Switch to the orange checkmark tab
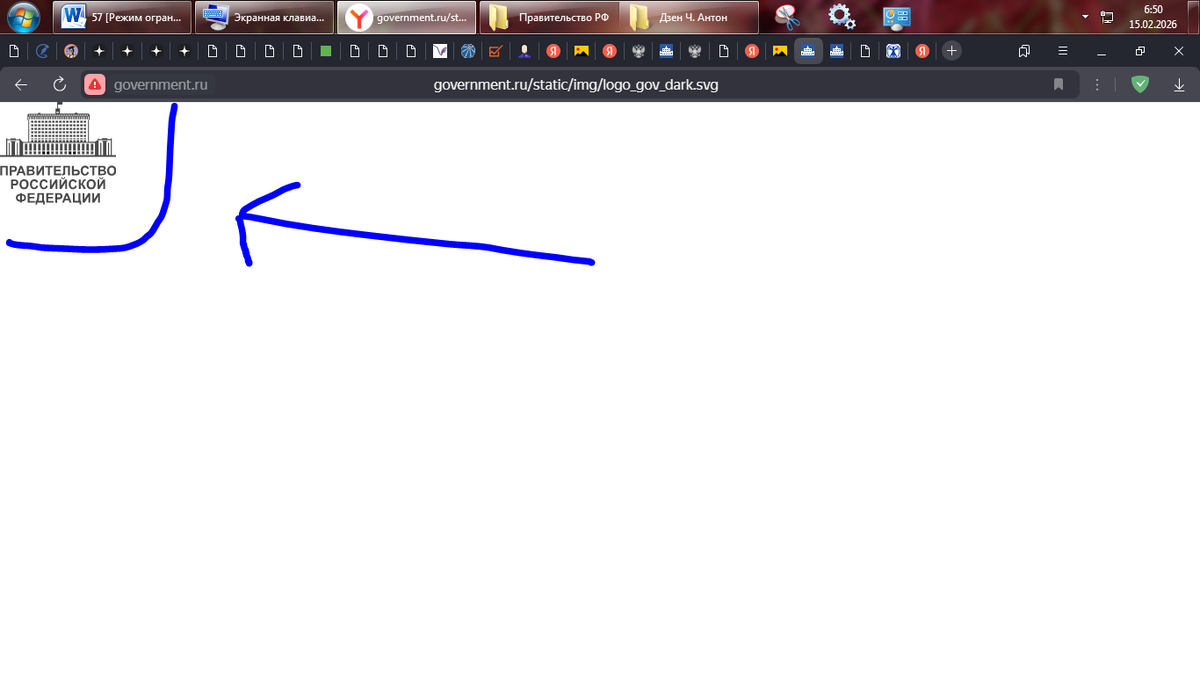Viewport: 1200px width, 675px height. pos(495,51)
